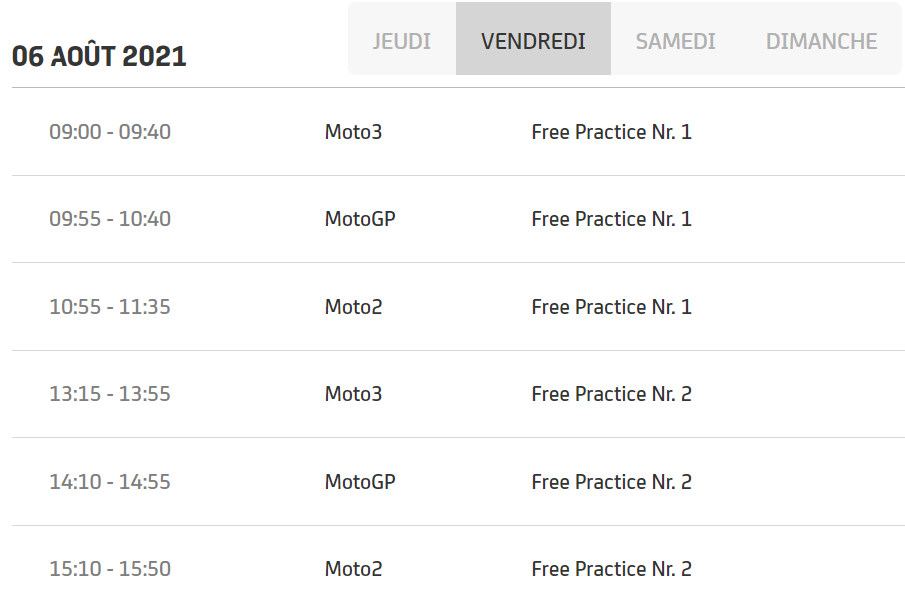
Task: Click the 10:55 - 11:35 time slot
Action: [110, 307]
